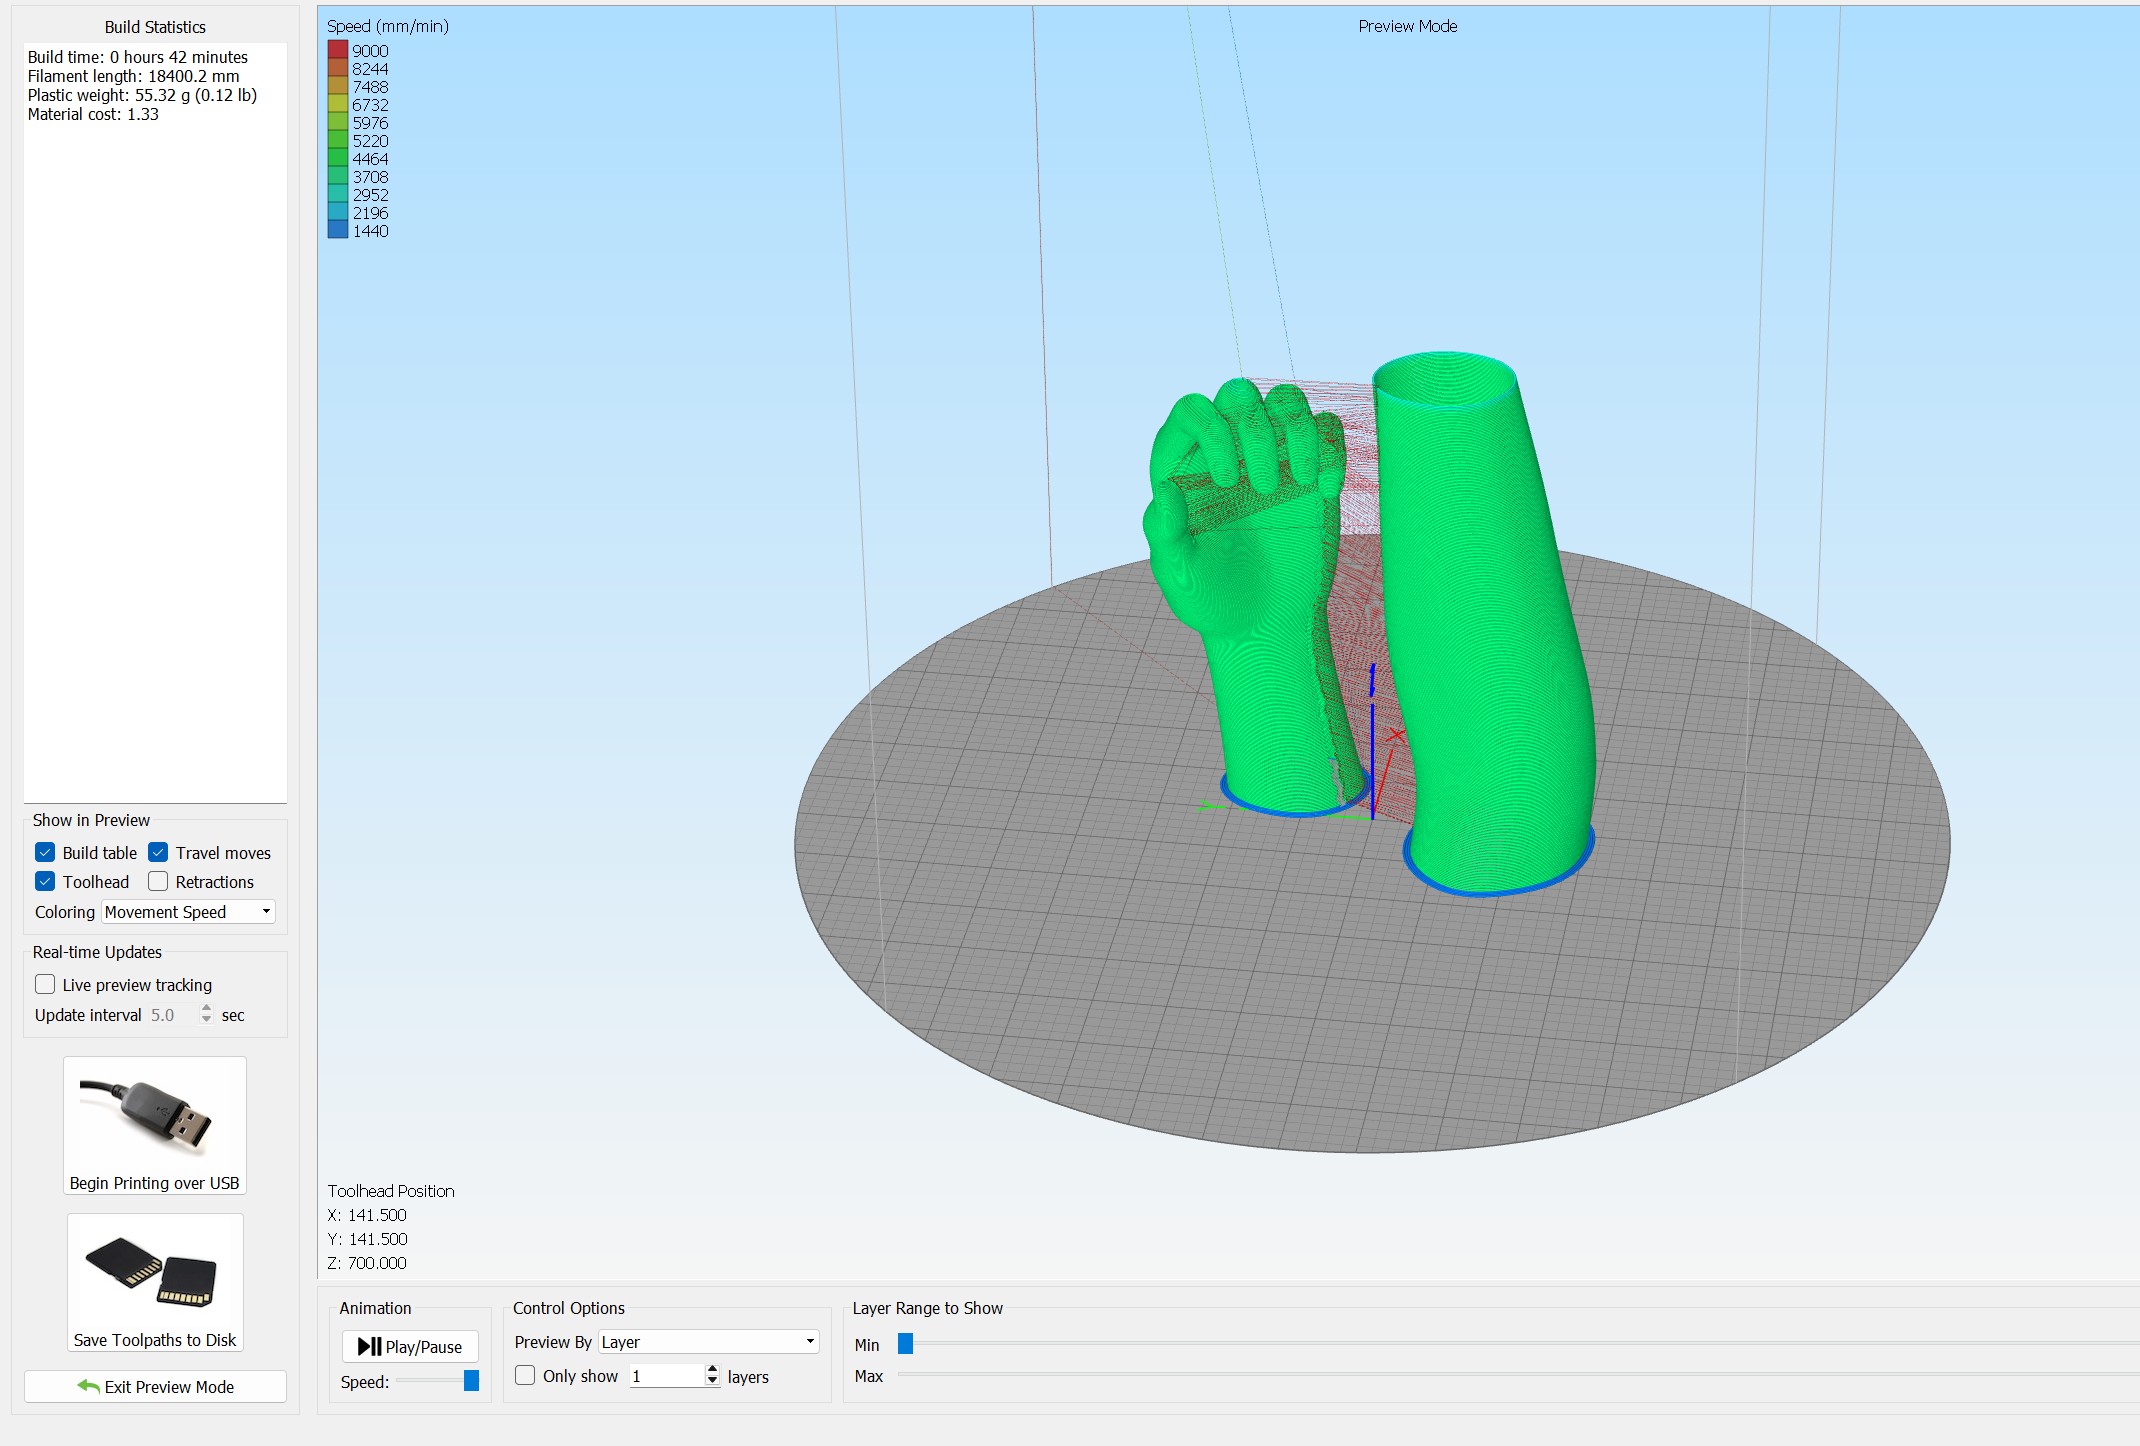Click Begin Printing over USB

tap(155, 1125)
